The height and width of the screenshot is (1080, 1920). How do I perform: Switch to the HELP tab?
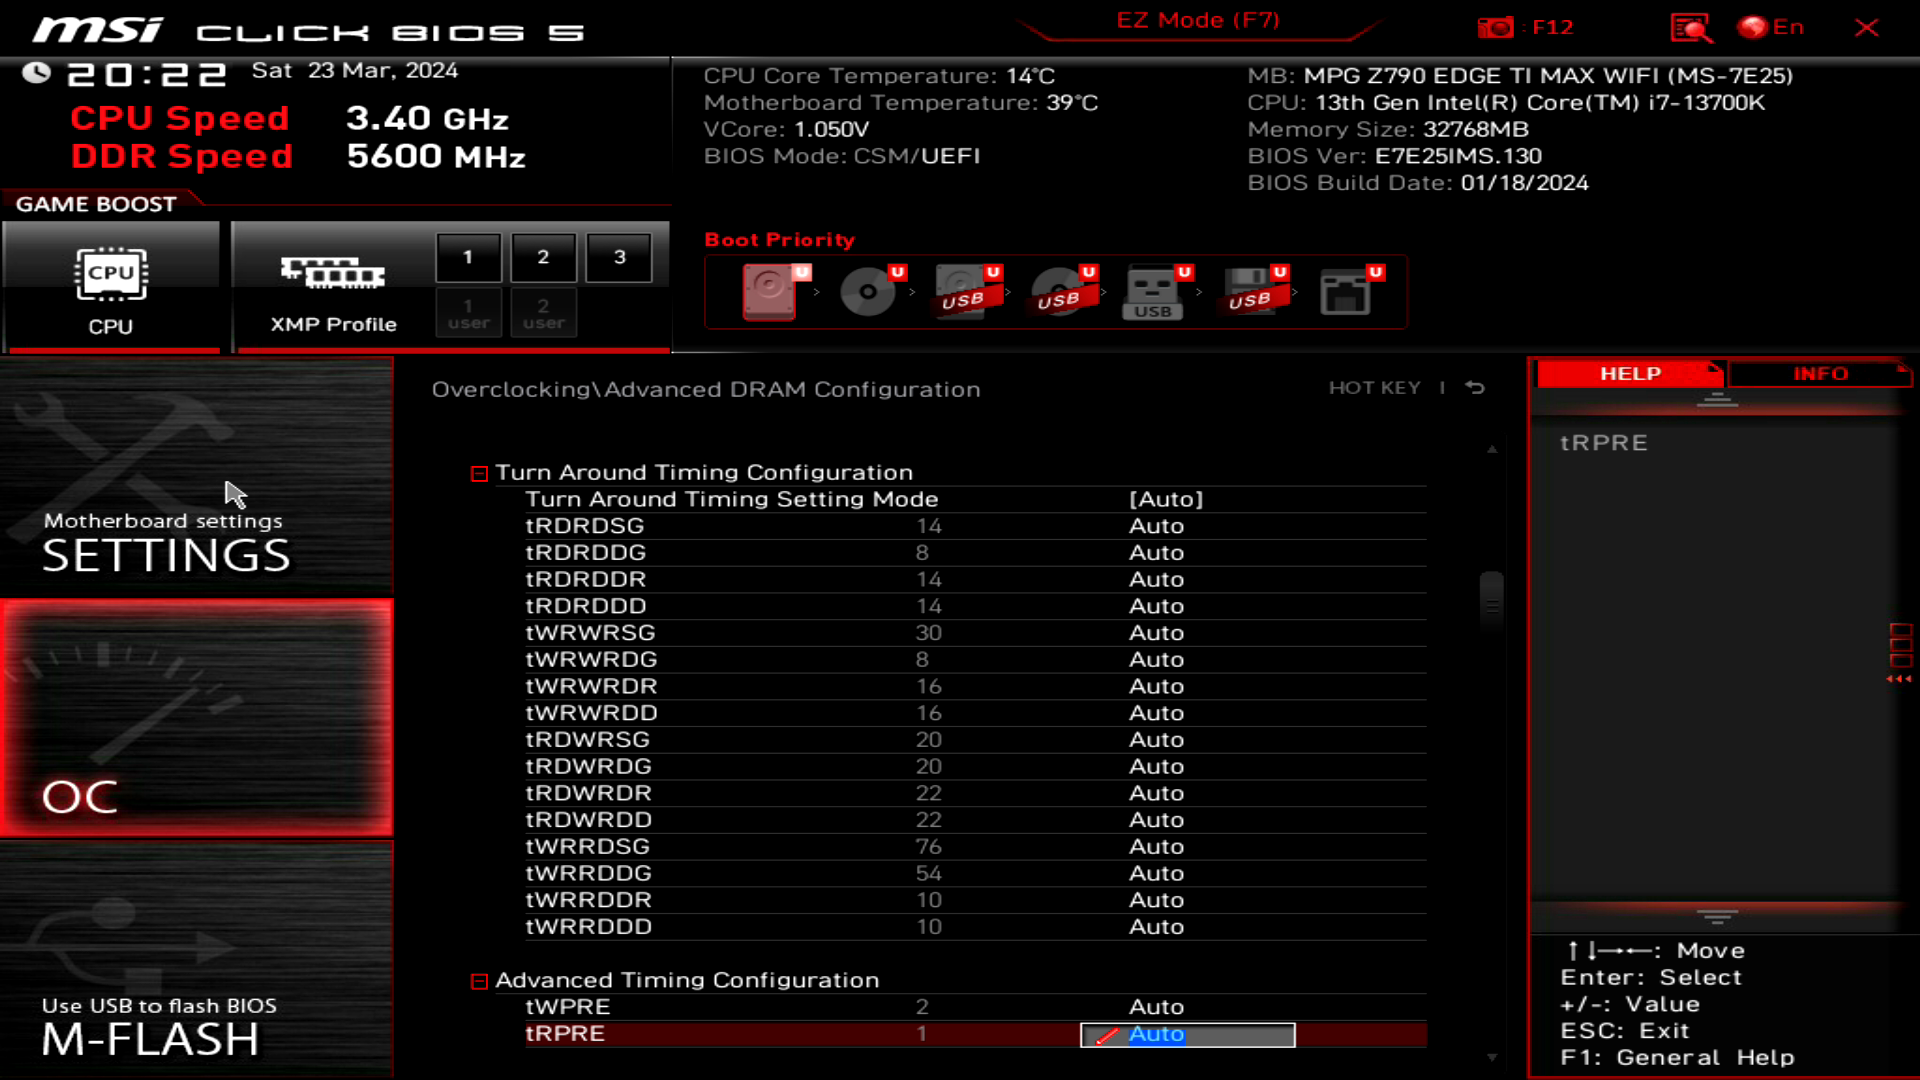(1630, 374)
